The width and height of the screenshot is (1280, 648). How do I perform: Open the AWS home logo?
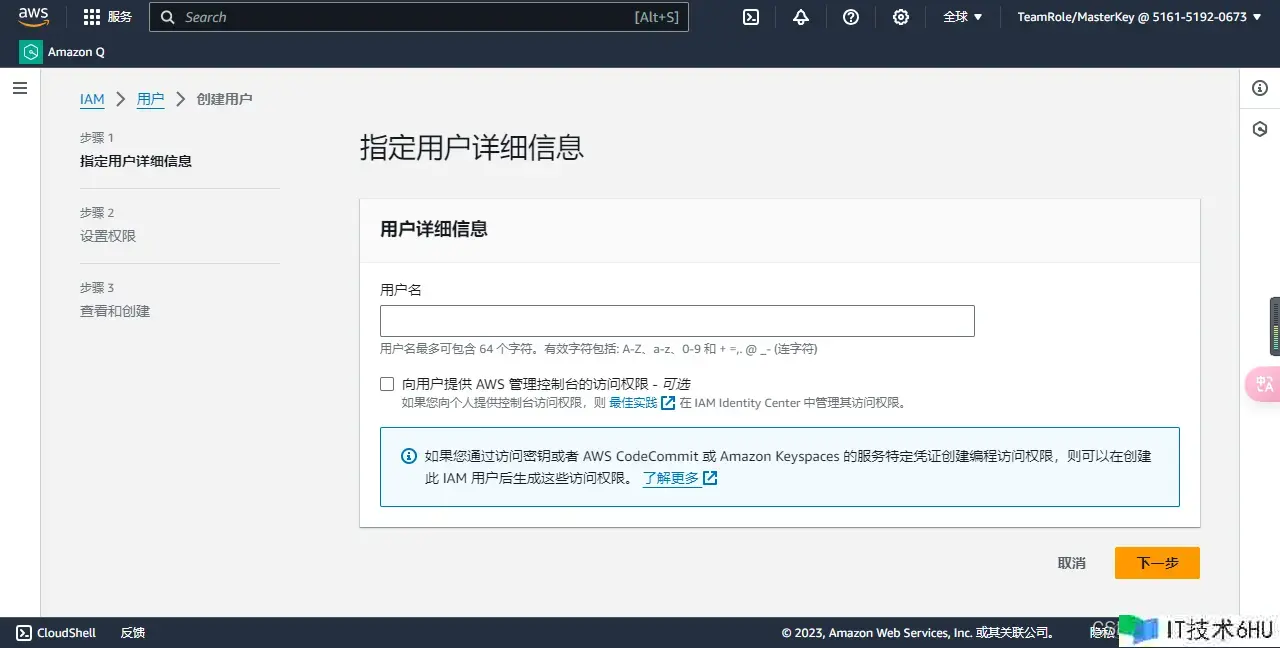click(x=33, y=17)
